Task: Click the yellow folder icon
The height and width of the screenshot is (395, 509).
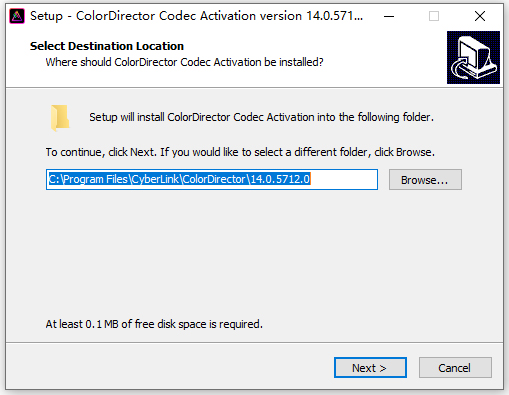Action: [x=60, y=118]
